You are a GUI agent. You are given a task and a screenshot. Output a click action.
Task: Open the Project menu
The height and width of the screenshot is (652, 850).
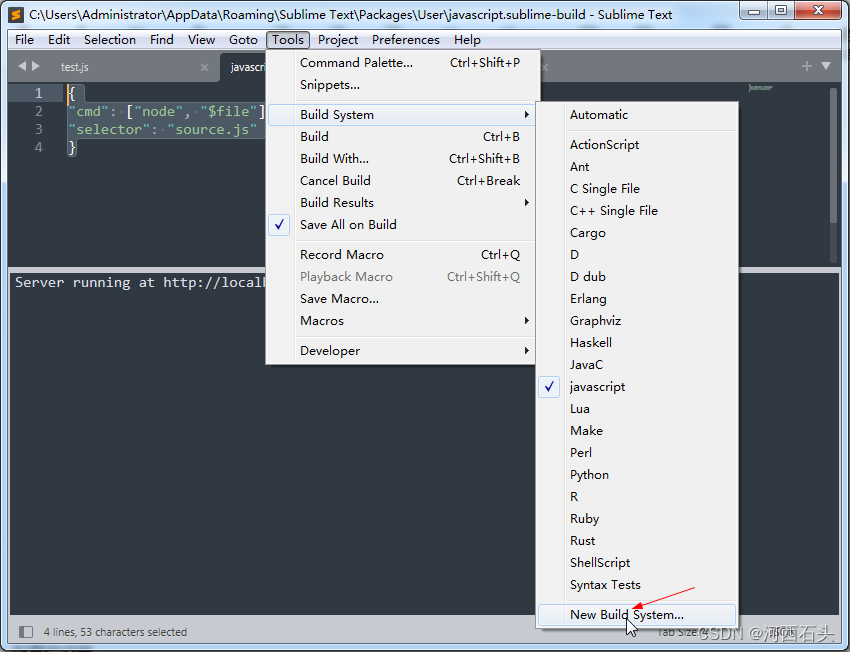point(338,40)
